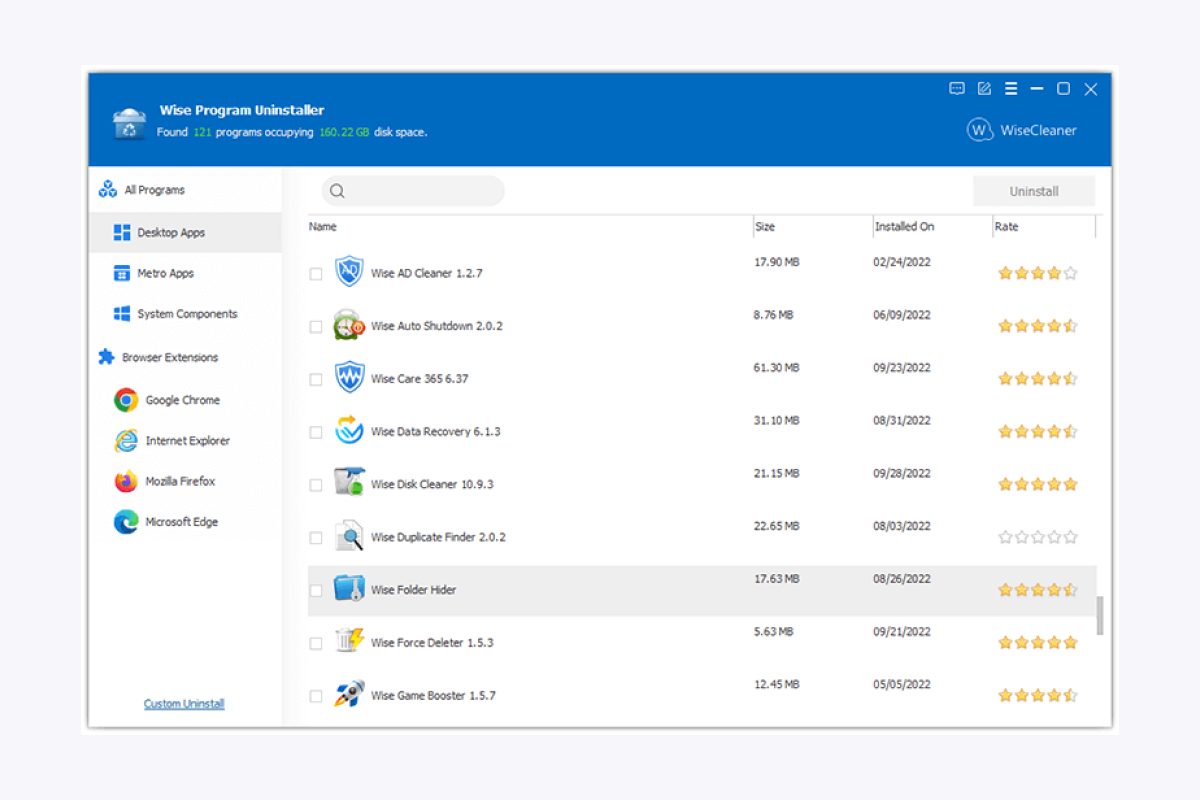This screenshot has height=800, width=1200.
Task: Tick the Wise Folder Hider checkbox
Action: (315, 589)
